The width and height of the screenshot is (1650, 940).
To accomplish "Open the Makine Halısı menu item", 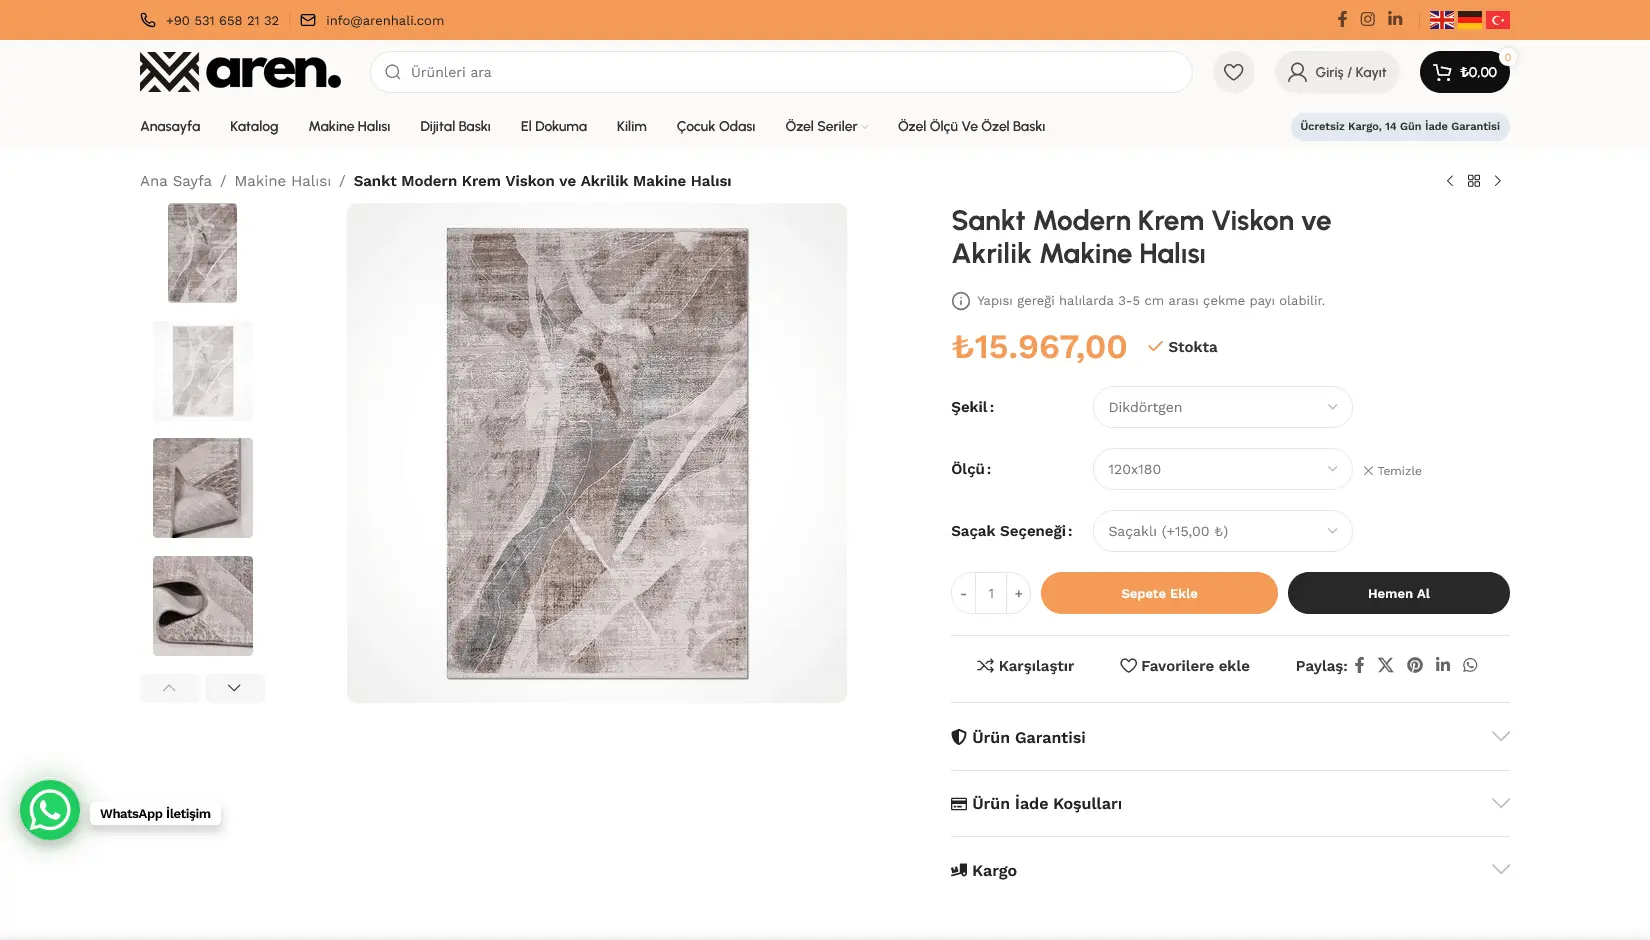I will (x=349, y=126).
